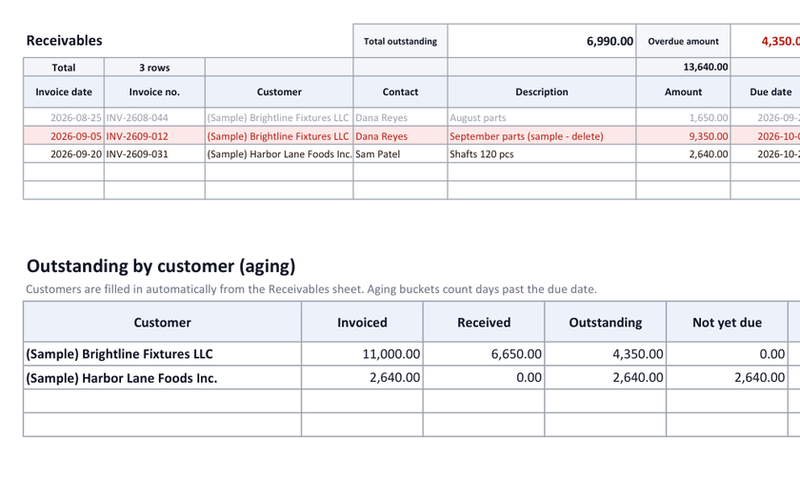Click the Outstanding by customer (aging) heading
The width and height of the screenshot is (800, 500).
click(x=161, y=266)
